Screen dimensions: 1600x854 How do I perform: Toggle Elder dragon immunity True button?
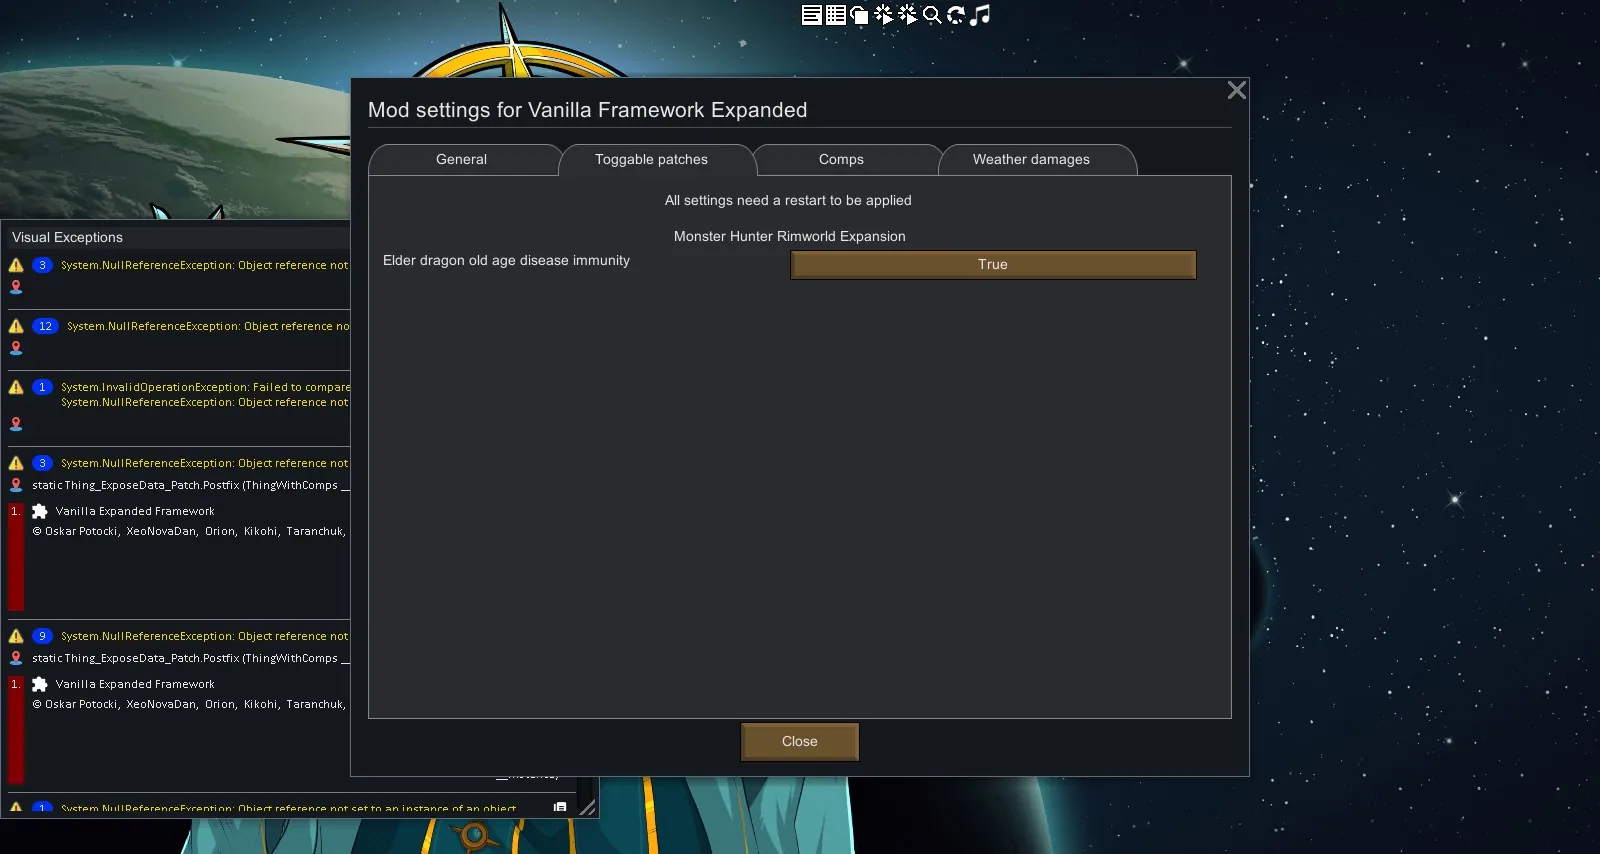[x=992, y=265]
